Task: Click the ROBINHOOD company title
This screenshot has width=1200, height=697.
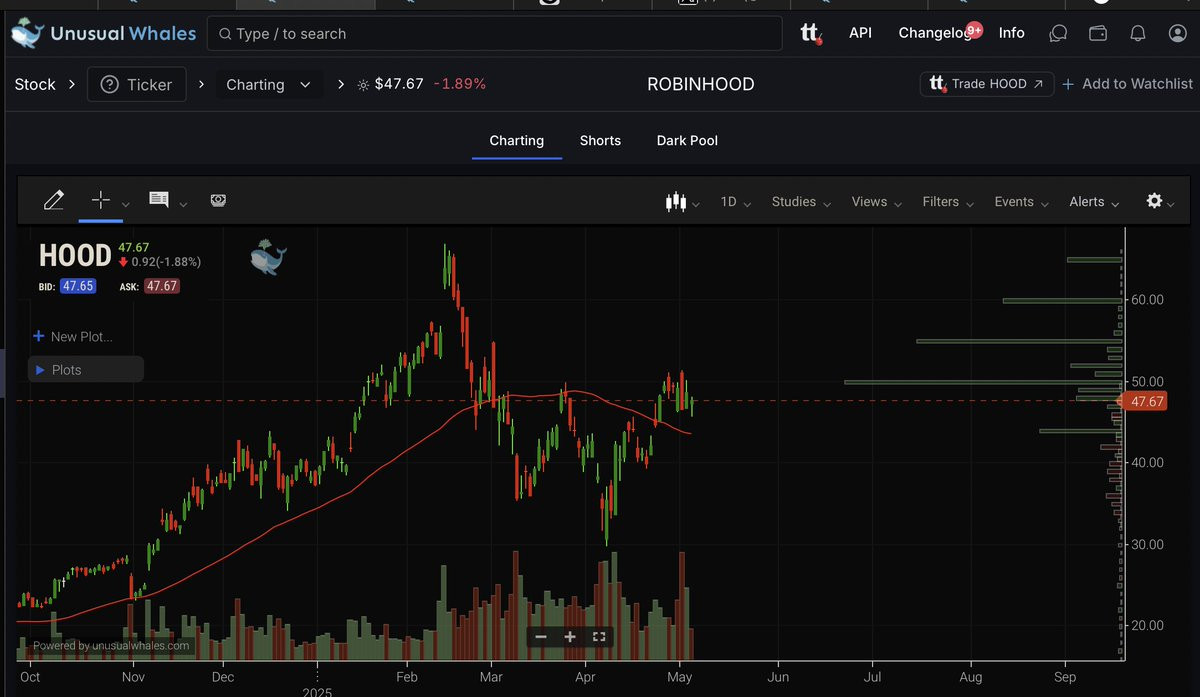Action: point(700,84)
